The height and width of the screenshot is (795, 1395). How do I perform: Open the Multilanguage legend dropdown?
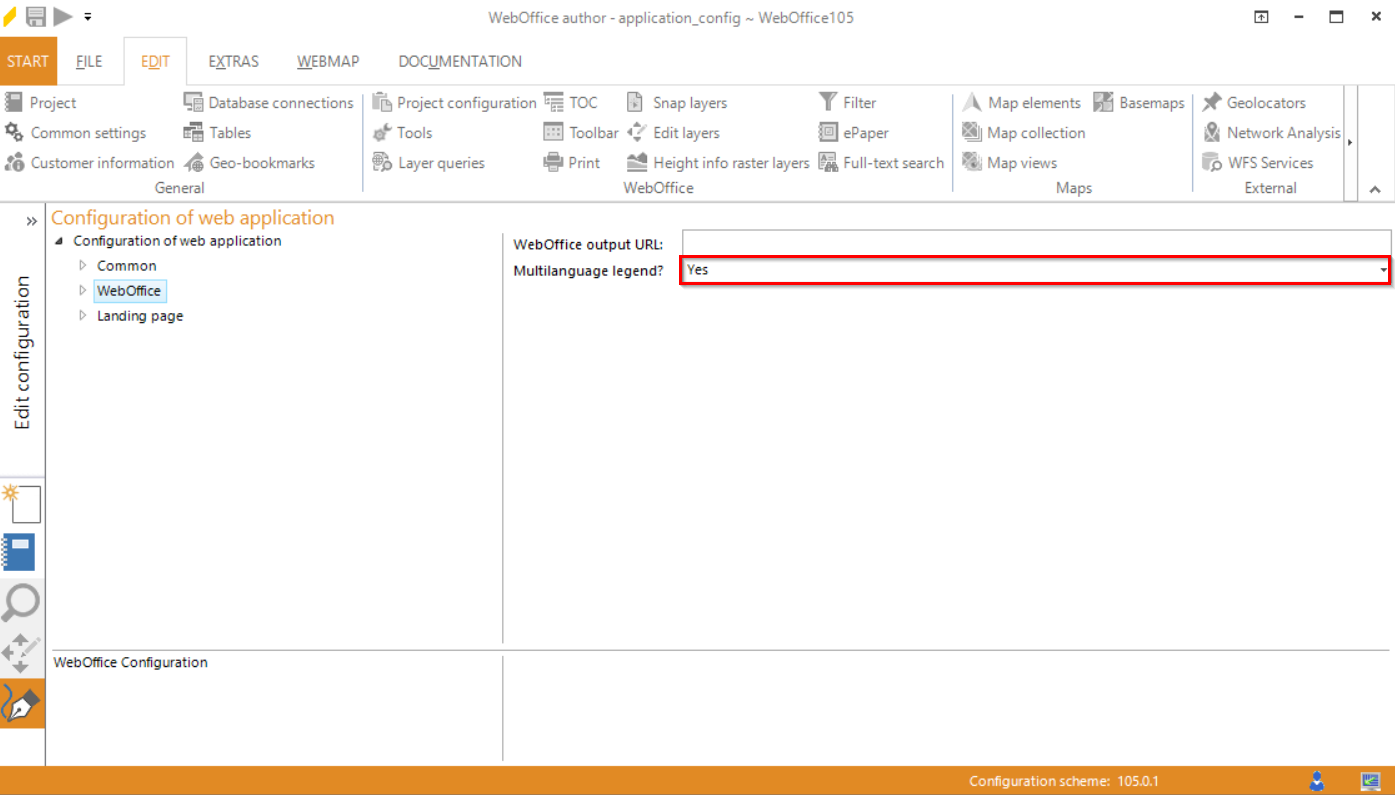click(1382, 269)
